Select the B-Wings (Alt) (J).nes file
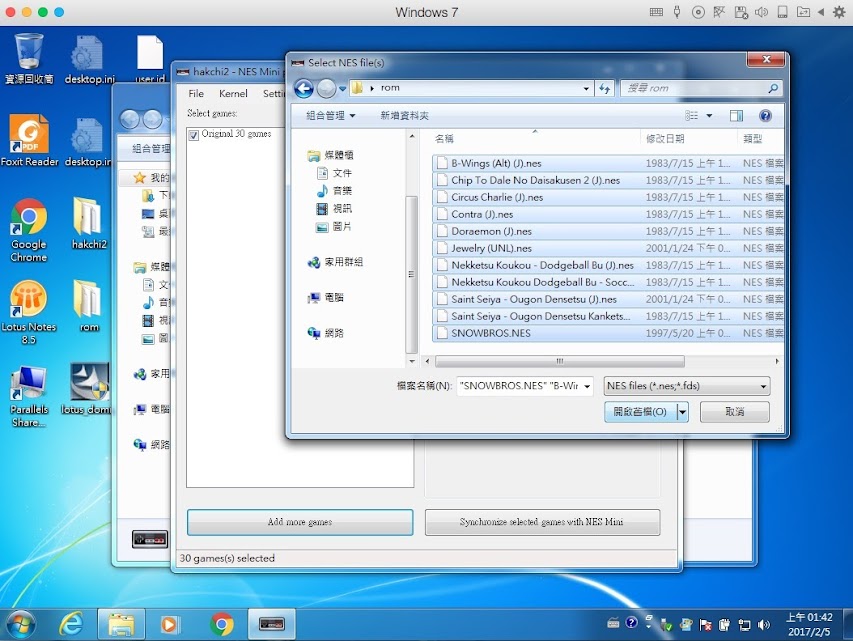The height and width of the screenshot is (641, 853). [608, 163]
